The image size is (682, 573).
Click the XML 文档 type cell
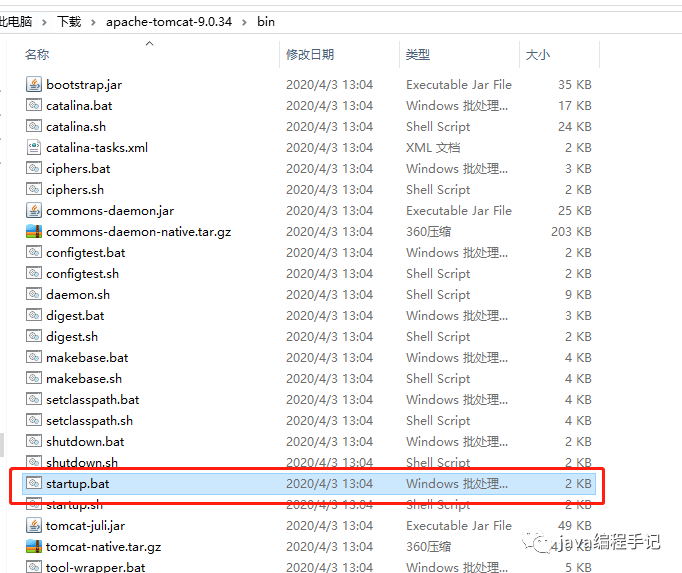click(433, 147)
